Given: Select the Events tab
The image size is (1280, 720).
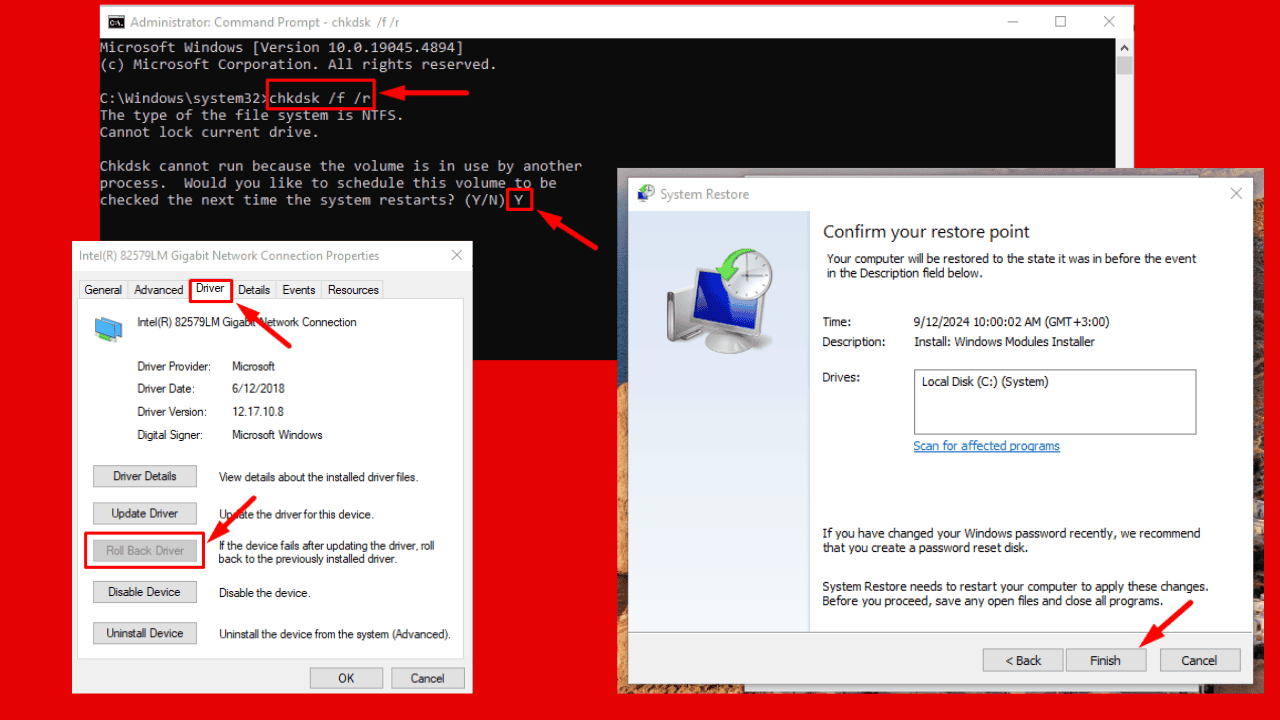Looking at the screenshot, I should pos(298,289).
